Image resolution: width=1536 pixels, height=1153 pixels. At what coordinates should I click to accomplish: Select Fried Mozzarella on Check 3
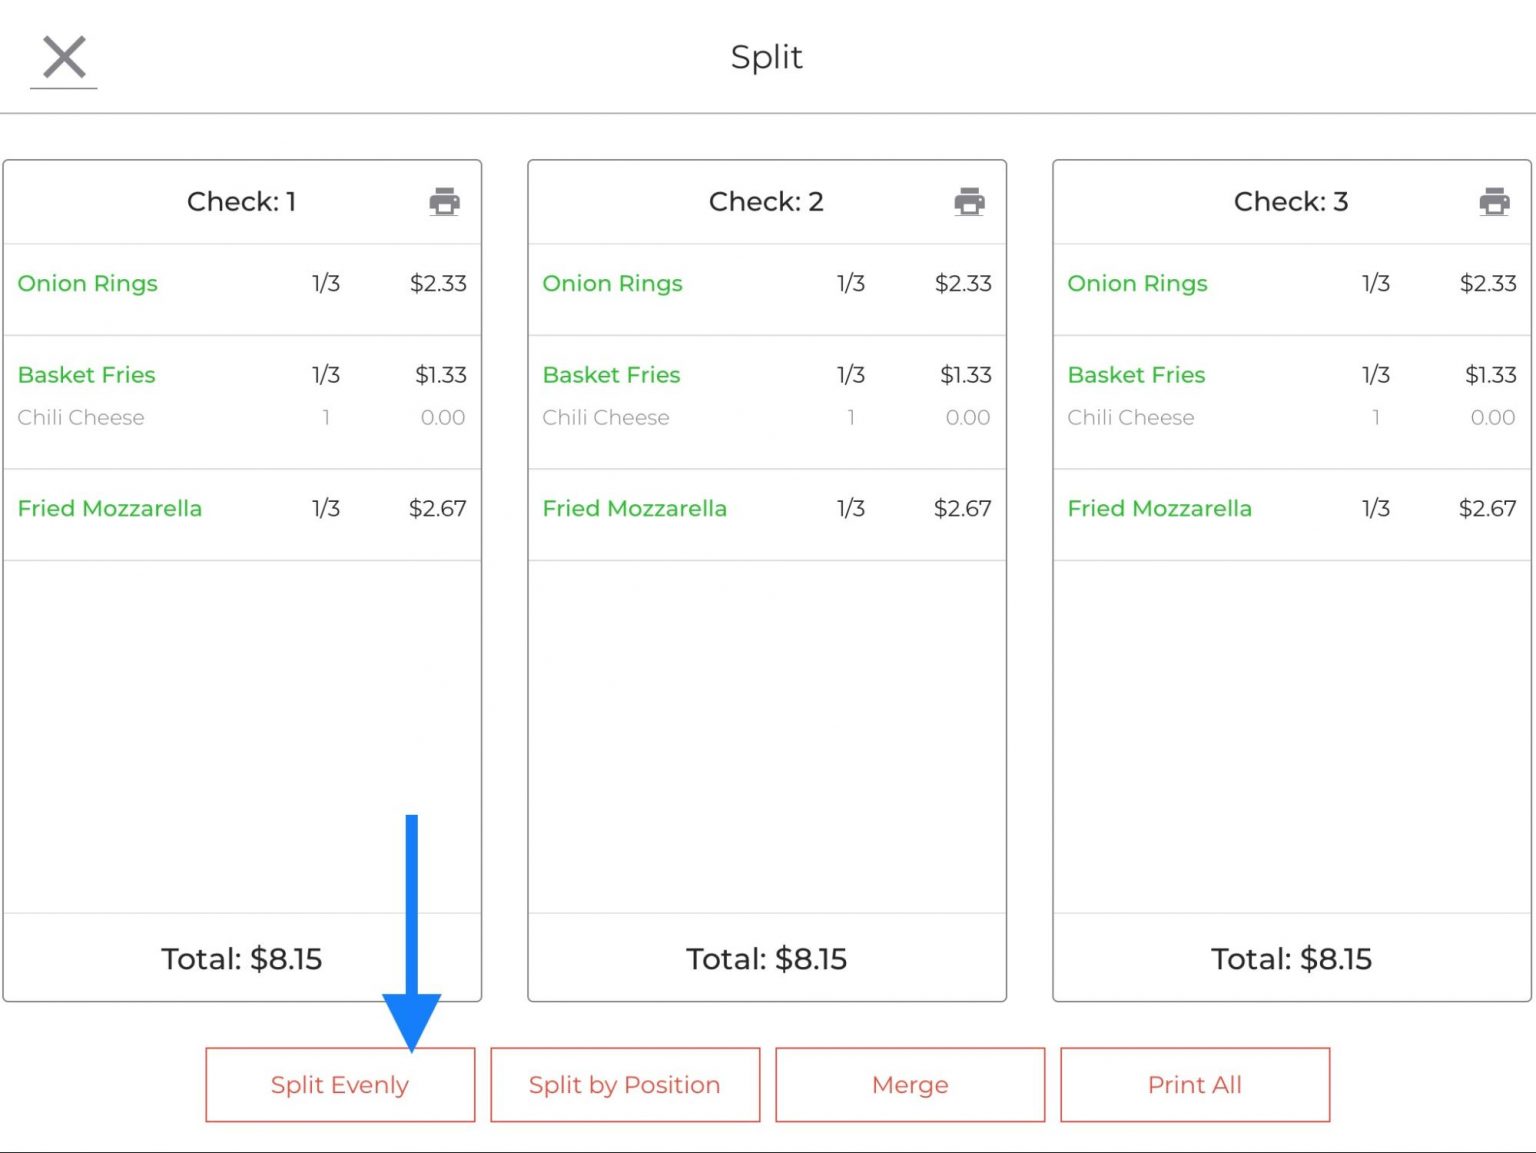click(1160, 508)
